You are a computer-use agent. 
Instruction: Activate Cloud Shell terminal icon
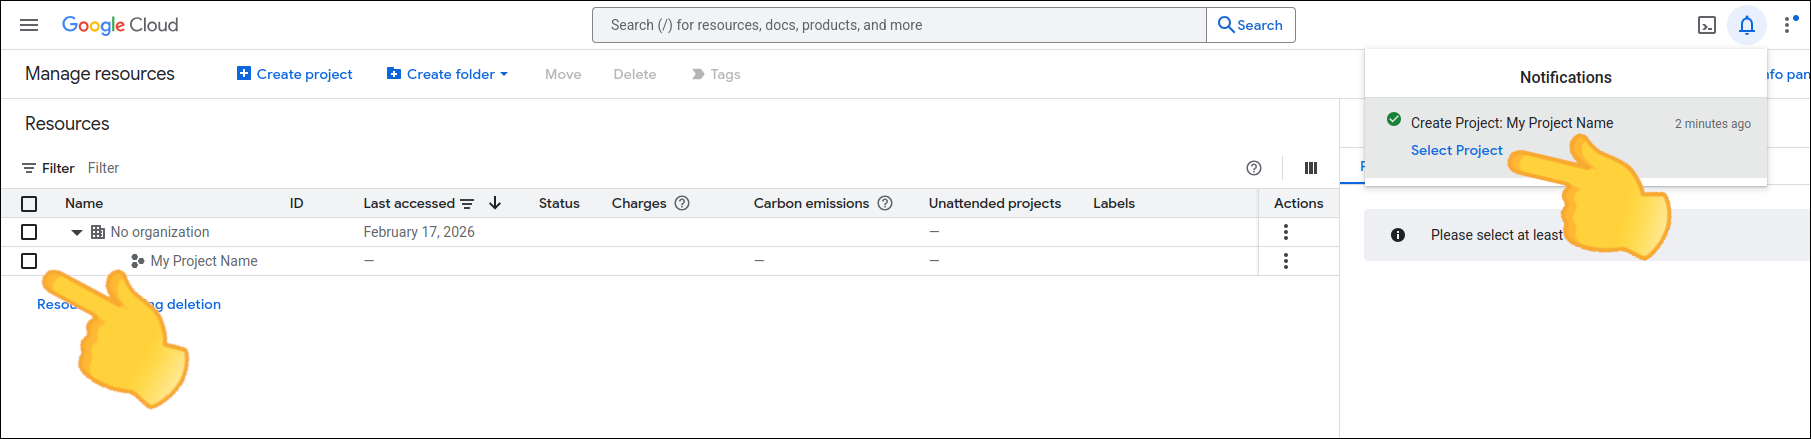1707,25
